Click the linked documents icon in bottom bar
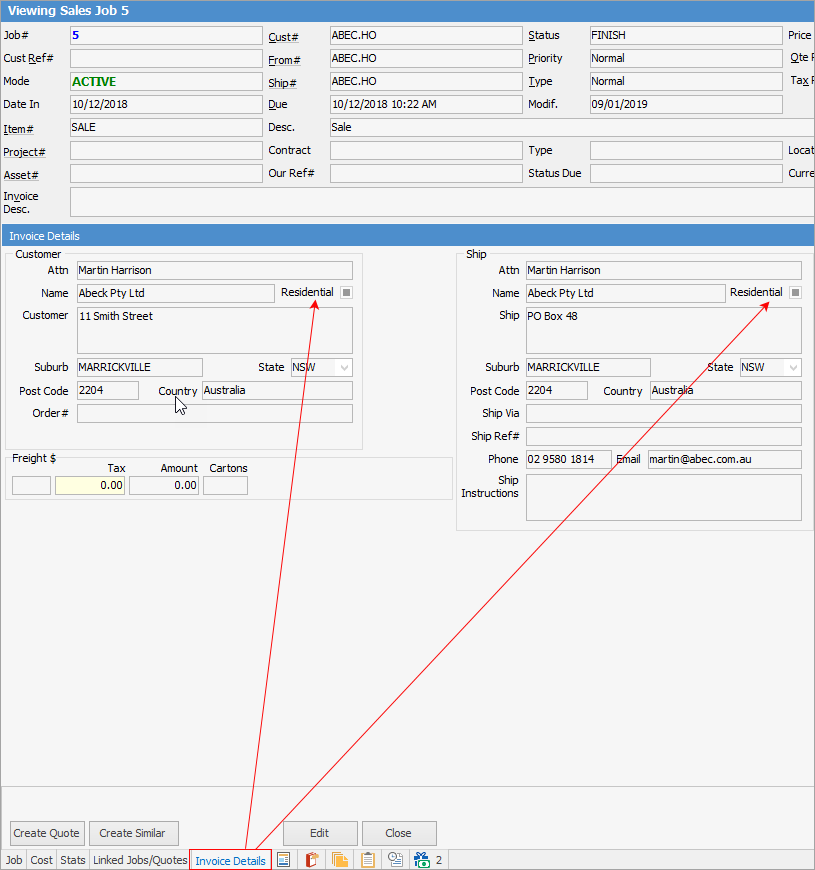The image size is (815, 870). click(x=395, y=860)
